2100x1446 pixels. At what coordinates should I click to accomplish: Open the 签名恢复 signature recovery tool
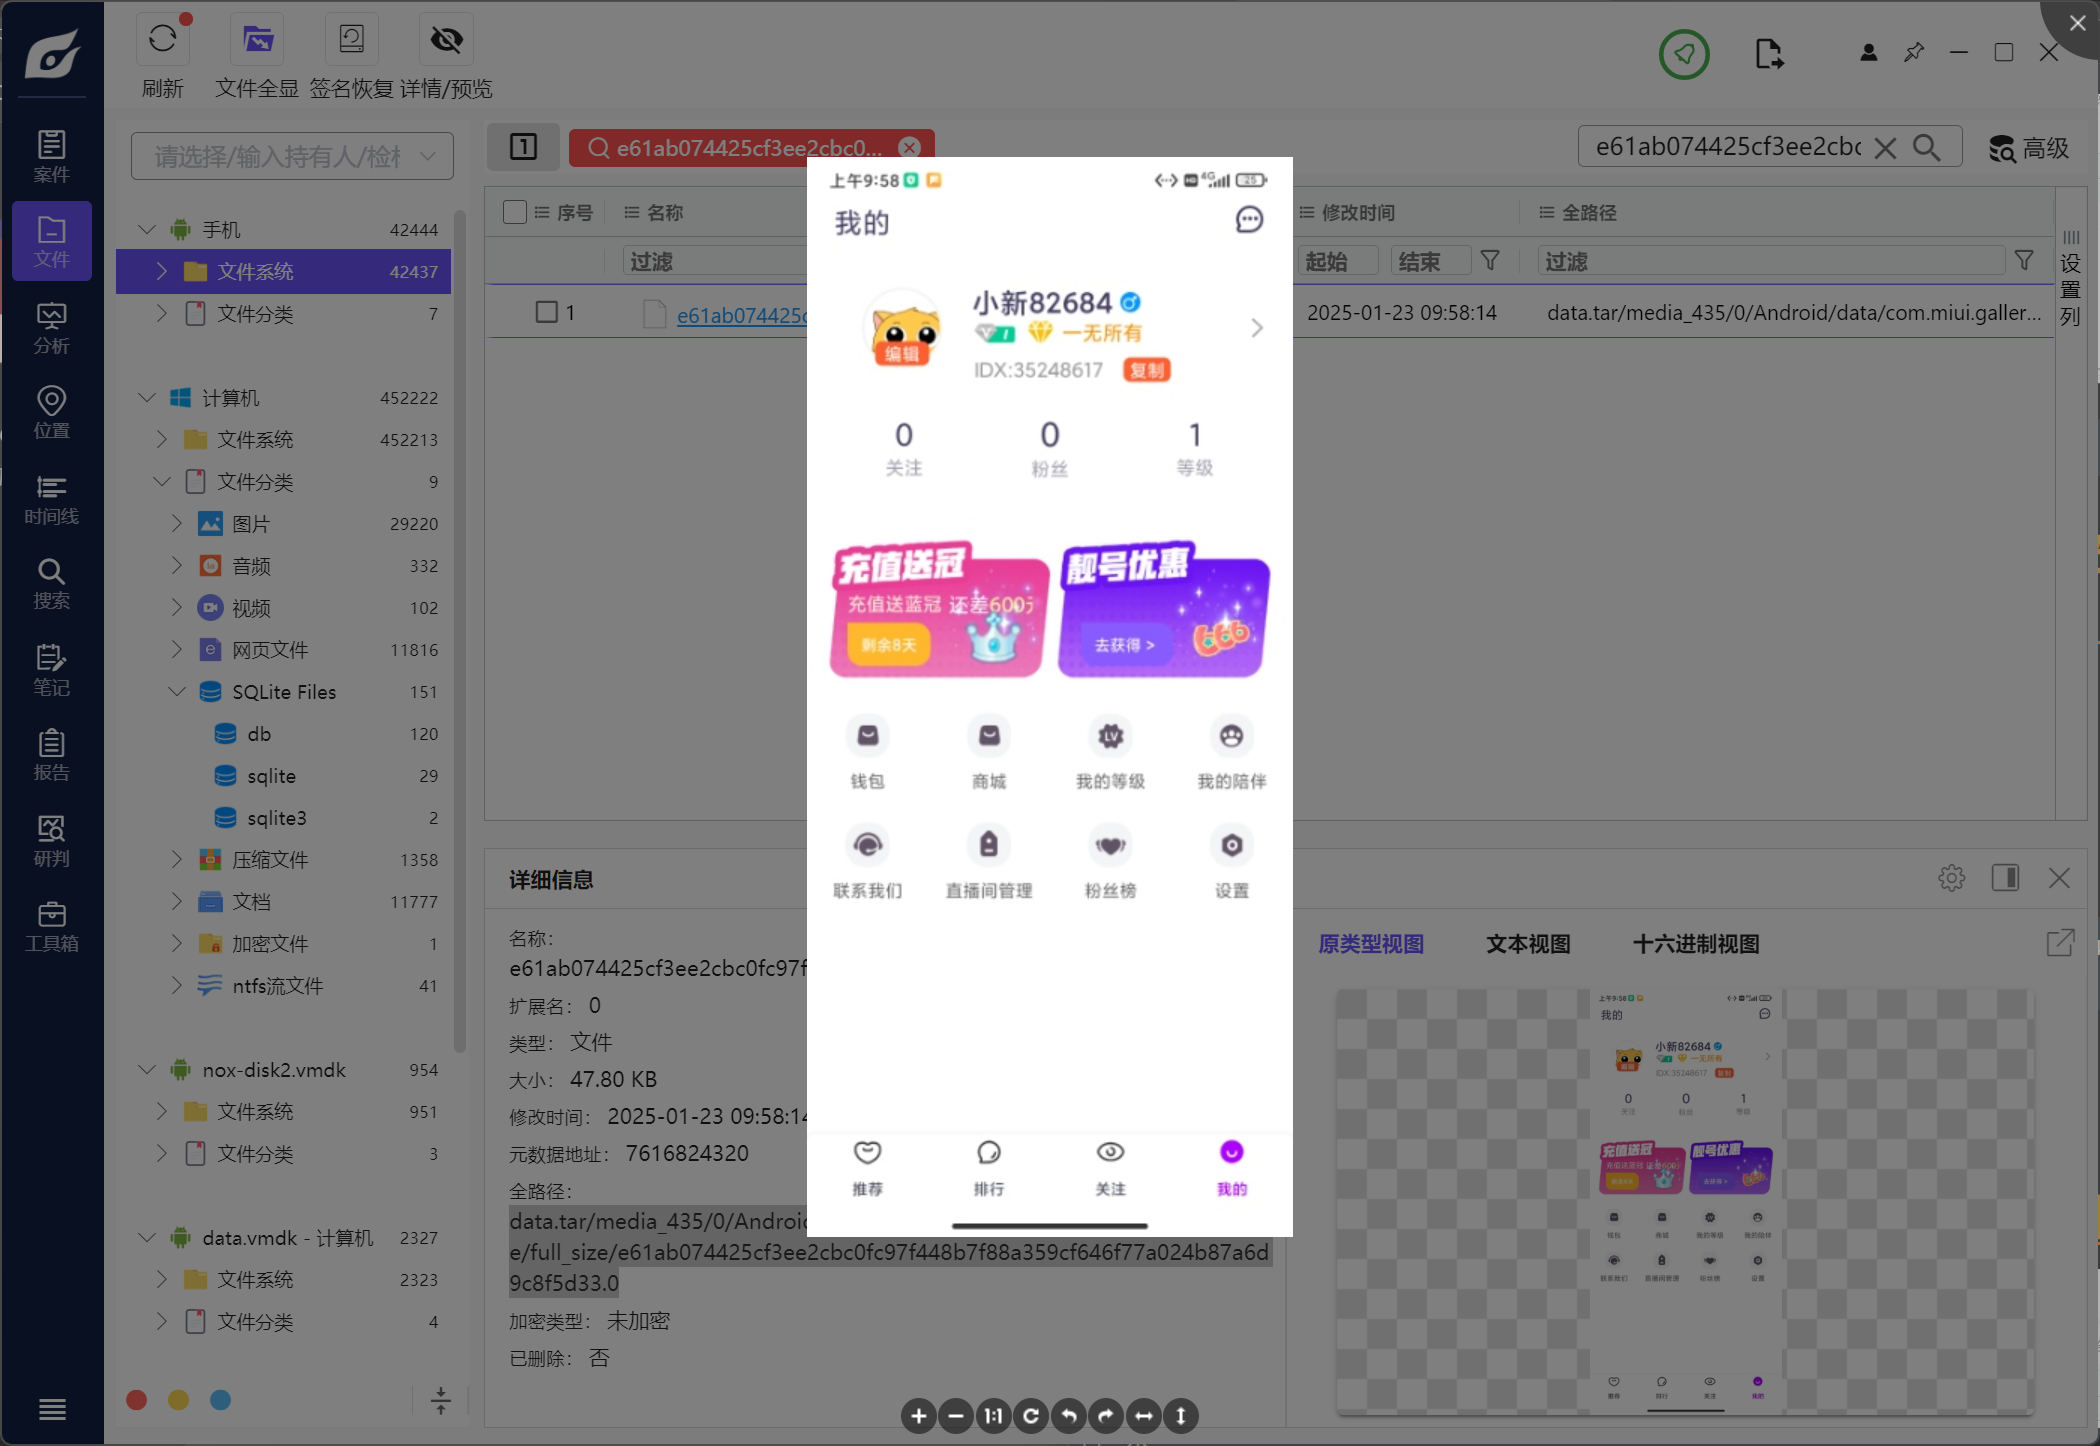pyautogui.click(x=351, y=40)
